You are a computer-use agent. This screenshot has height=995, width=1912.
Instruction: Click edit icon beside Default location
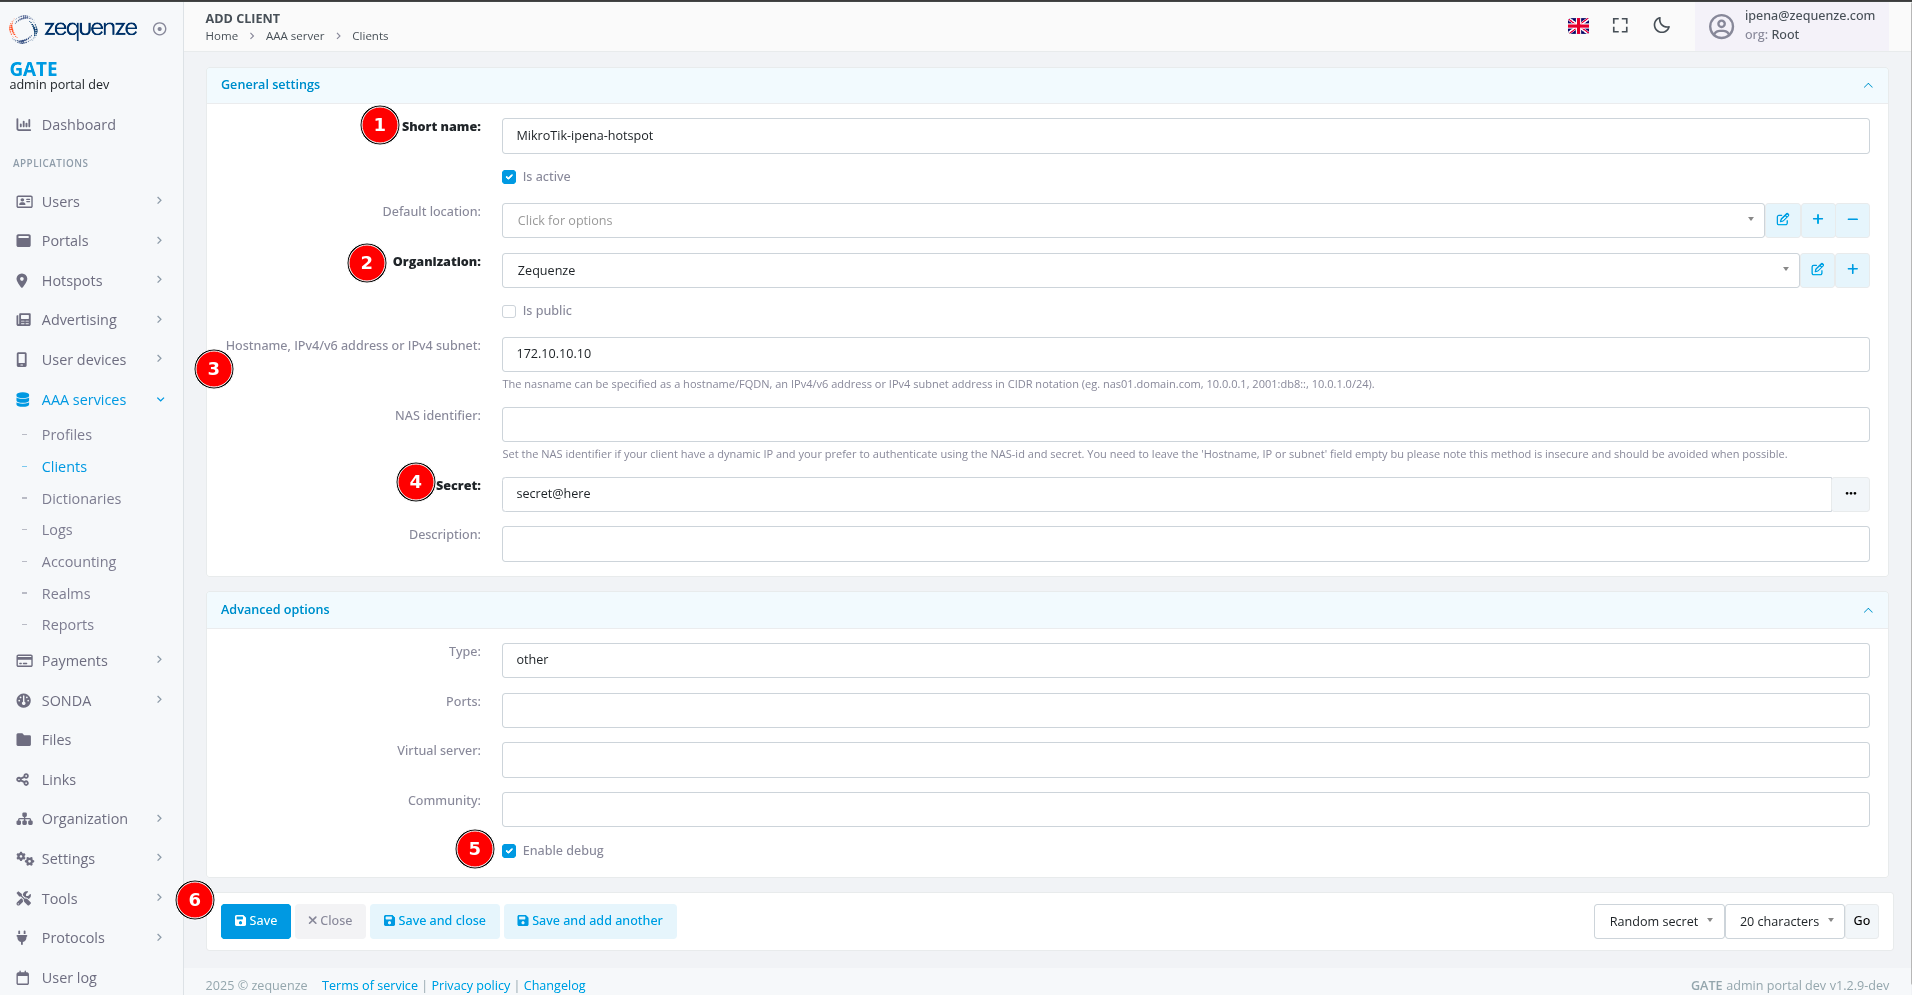click(x=1782, y=220)
